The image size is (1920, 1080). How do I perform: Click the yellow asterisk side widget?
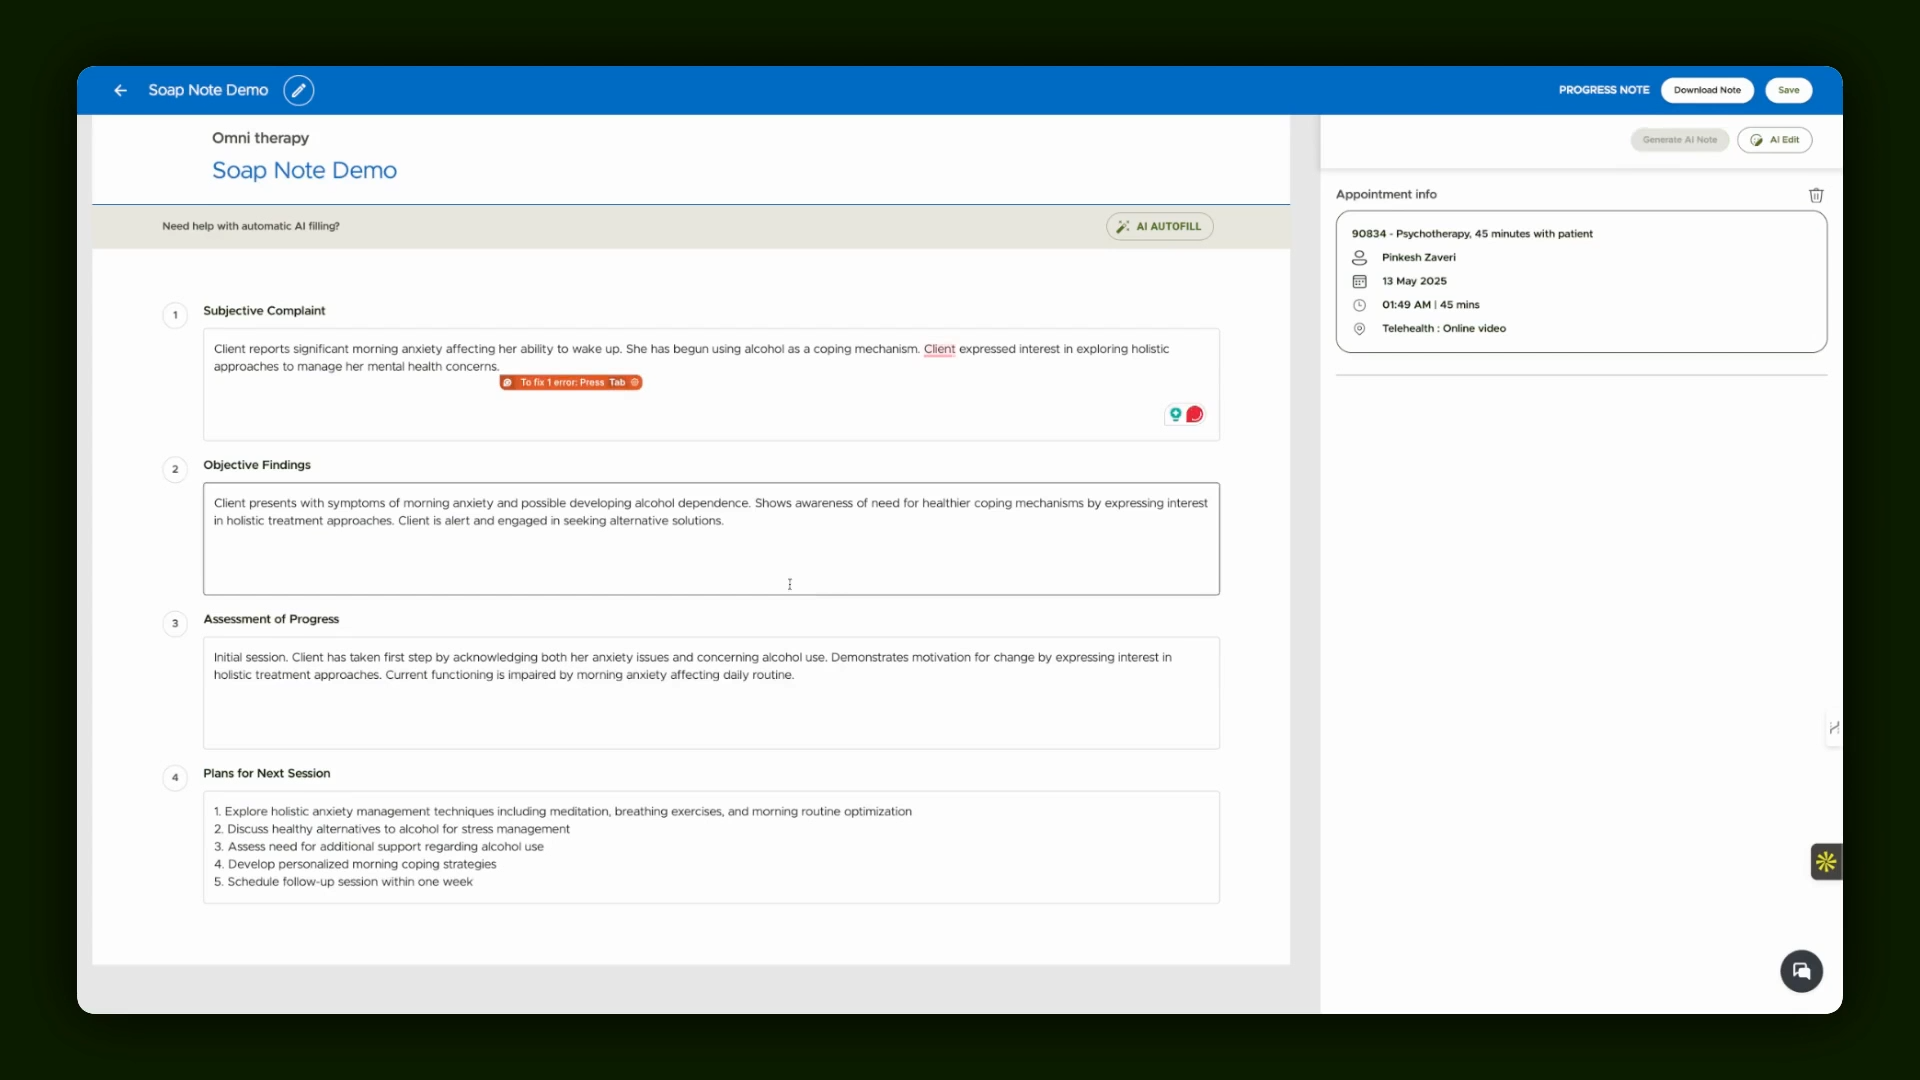pos(1826,861)
